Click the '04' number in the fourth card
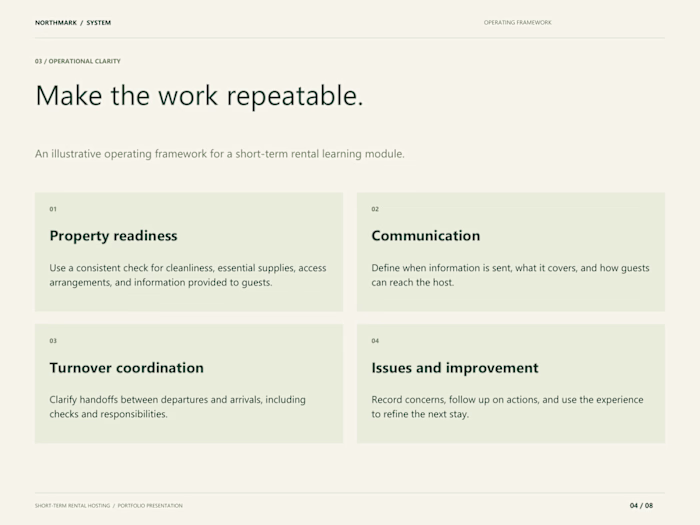Screen dimensions: 700x525 [x=375, y=341]
